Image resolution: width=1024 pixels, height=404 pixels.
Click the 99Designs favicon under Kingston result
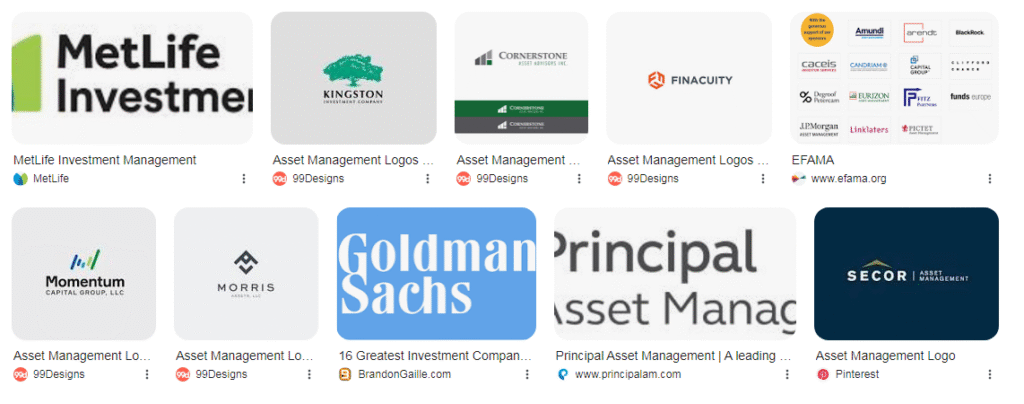280,179
